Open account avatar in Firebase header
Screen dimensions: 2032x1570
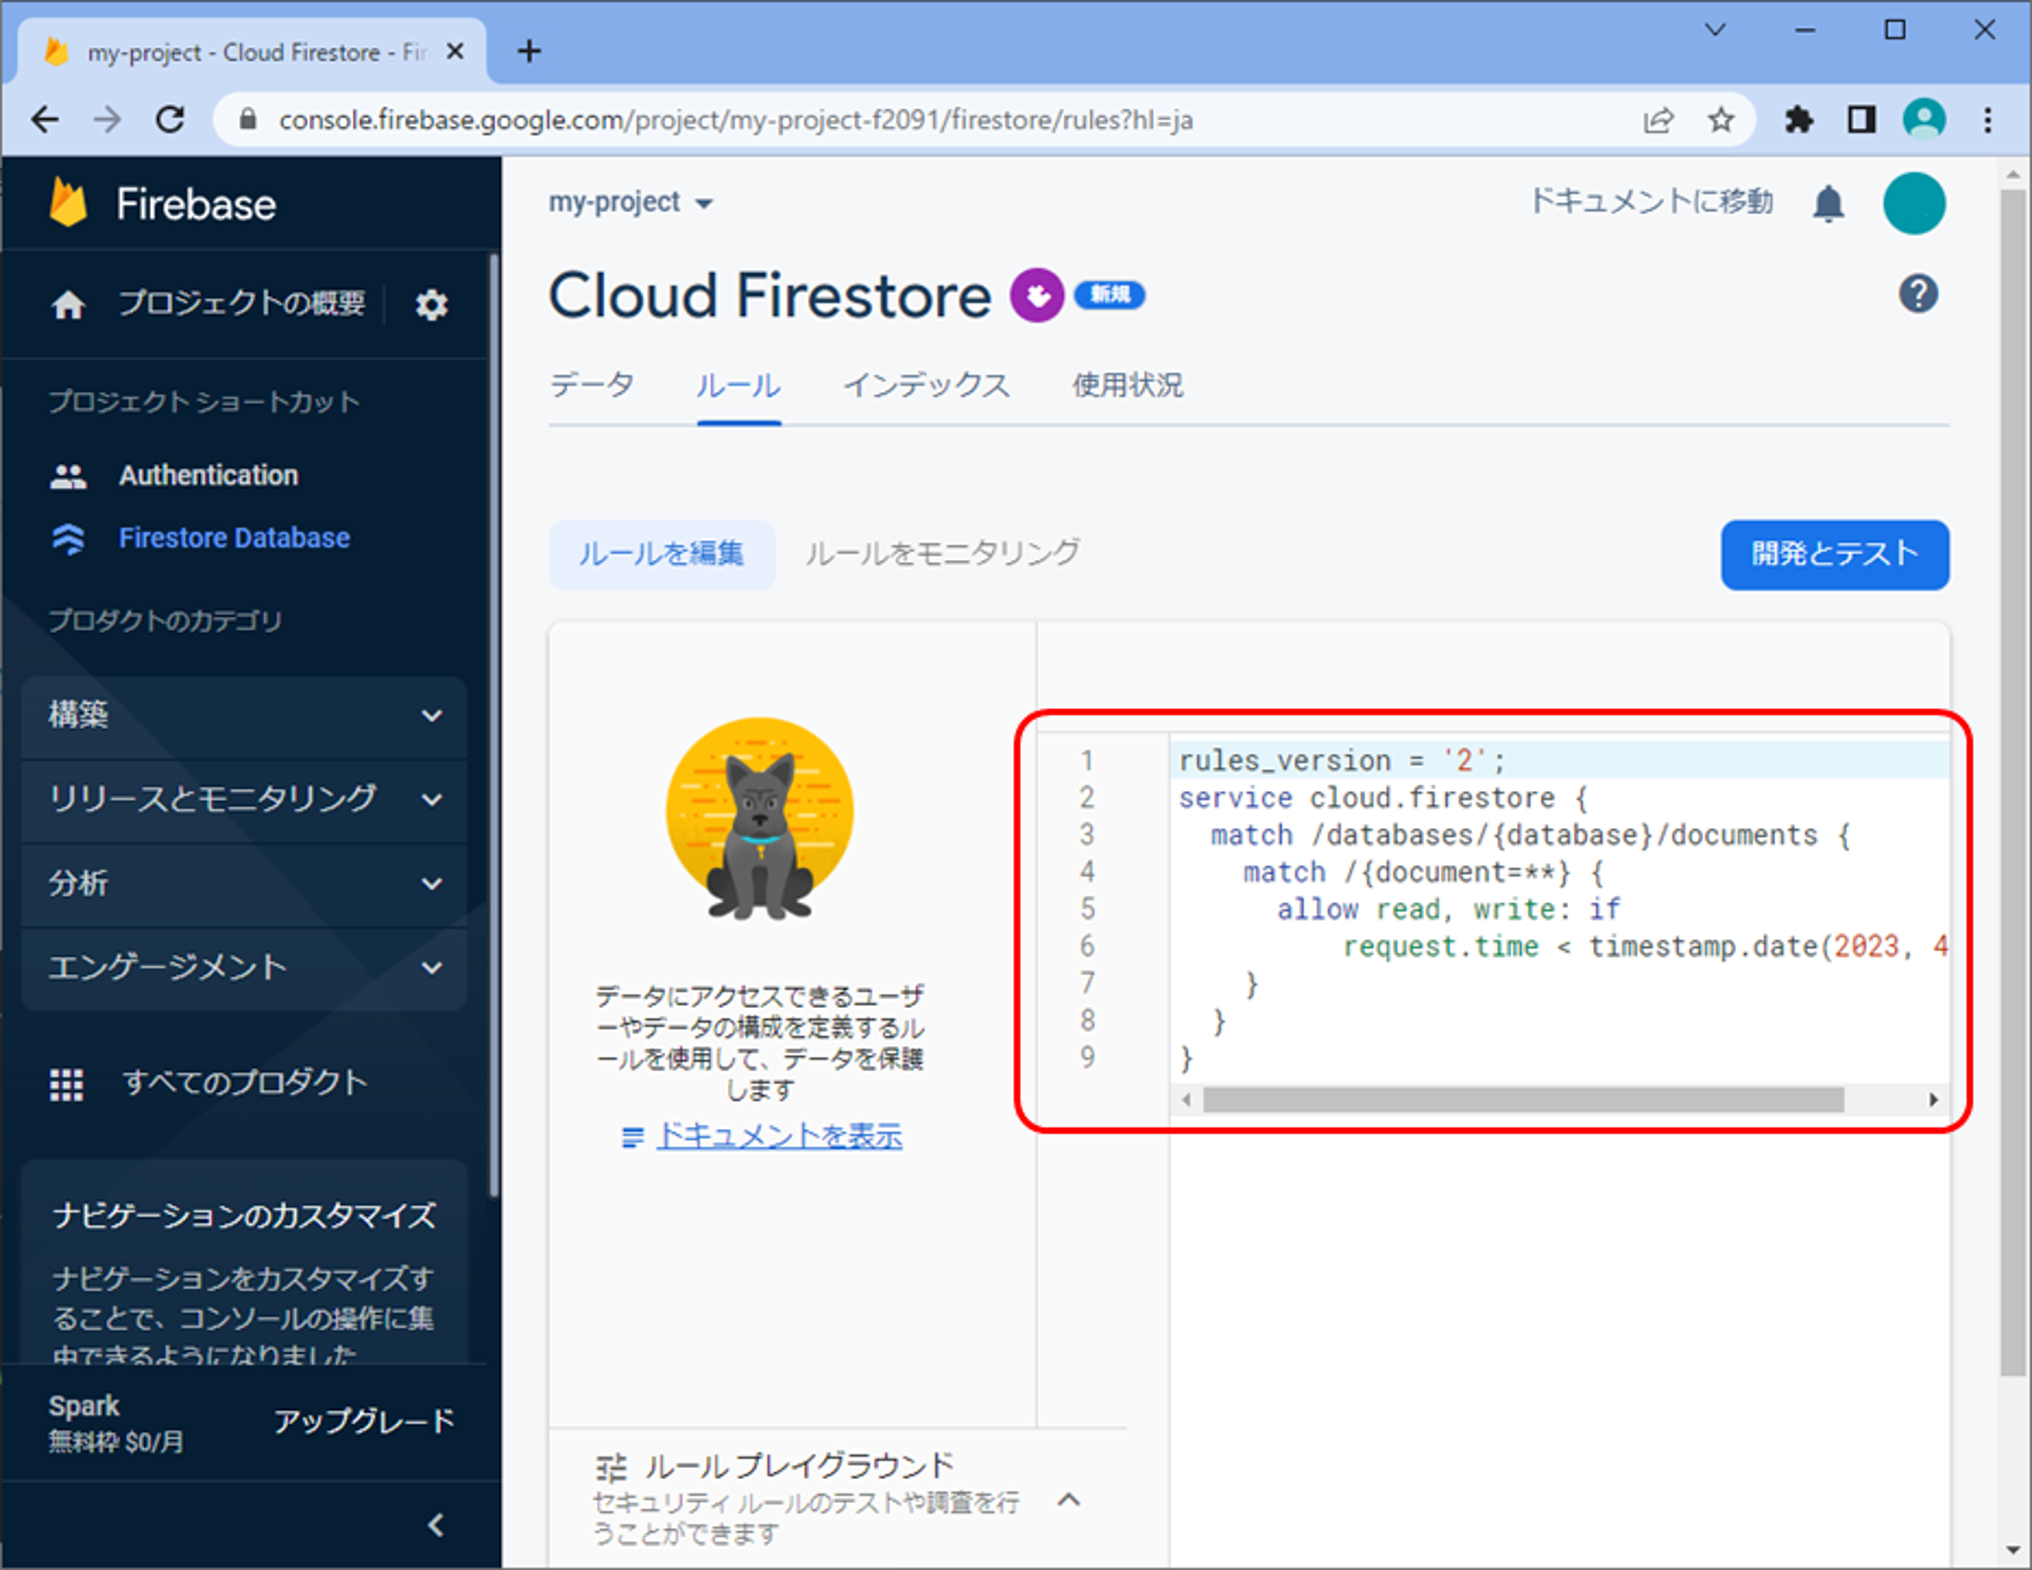click(1914, 203)
